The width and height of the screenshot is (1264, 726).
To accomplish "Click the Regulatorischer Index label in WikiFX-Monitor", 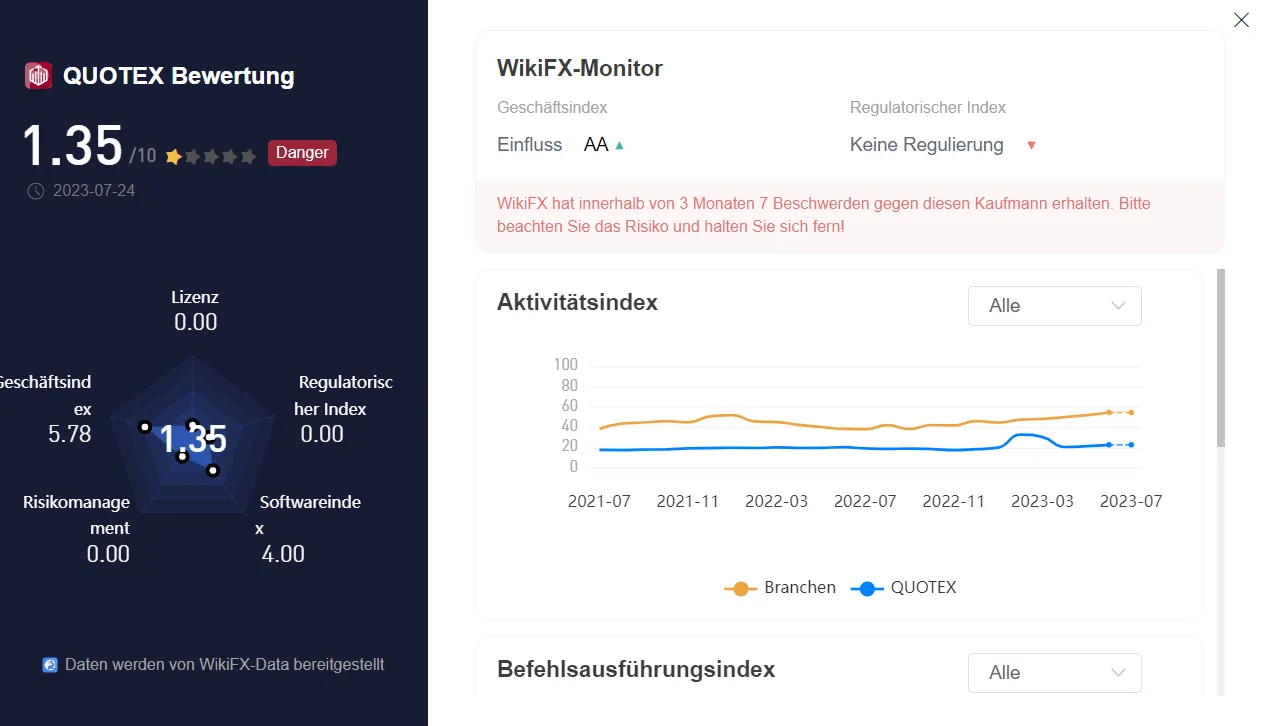I will [x=928, y=107].
